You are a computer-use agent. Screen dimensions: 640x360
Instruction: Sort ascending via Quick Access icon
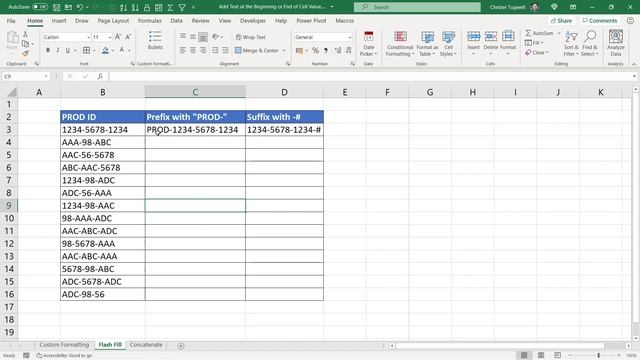(x=123, y=7)
